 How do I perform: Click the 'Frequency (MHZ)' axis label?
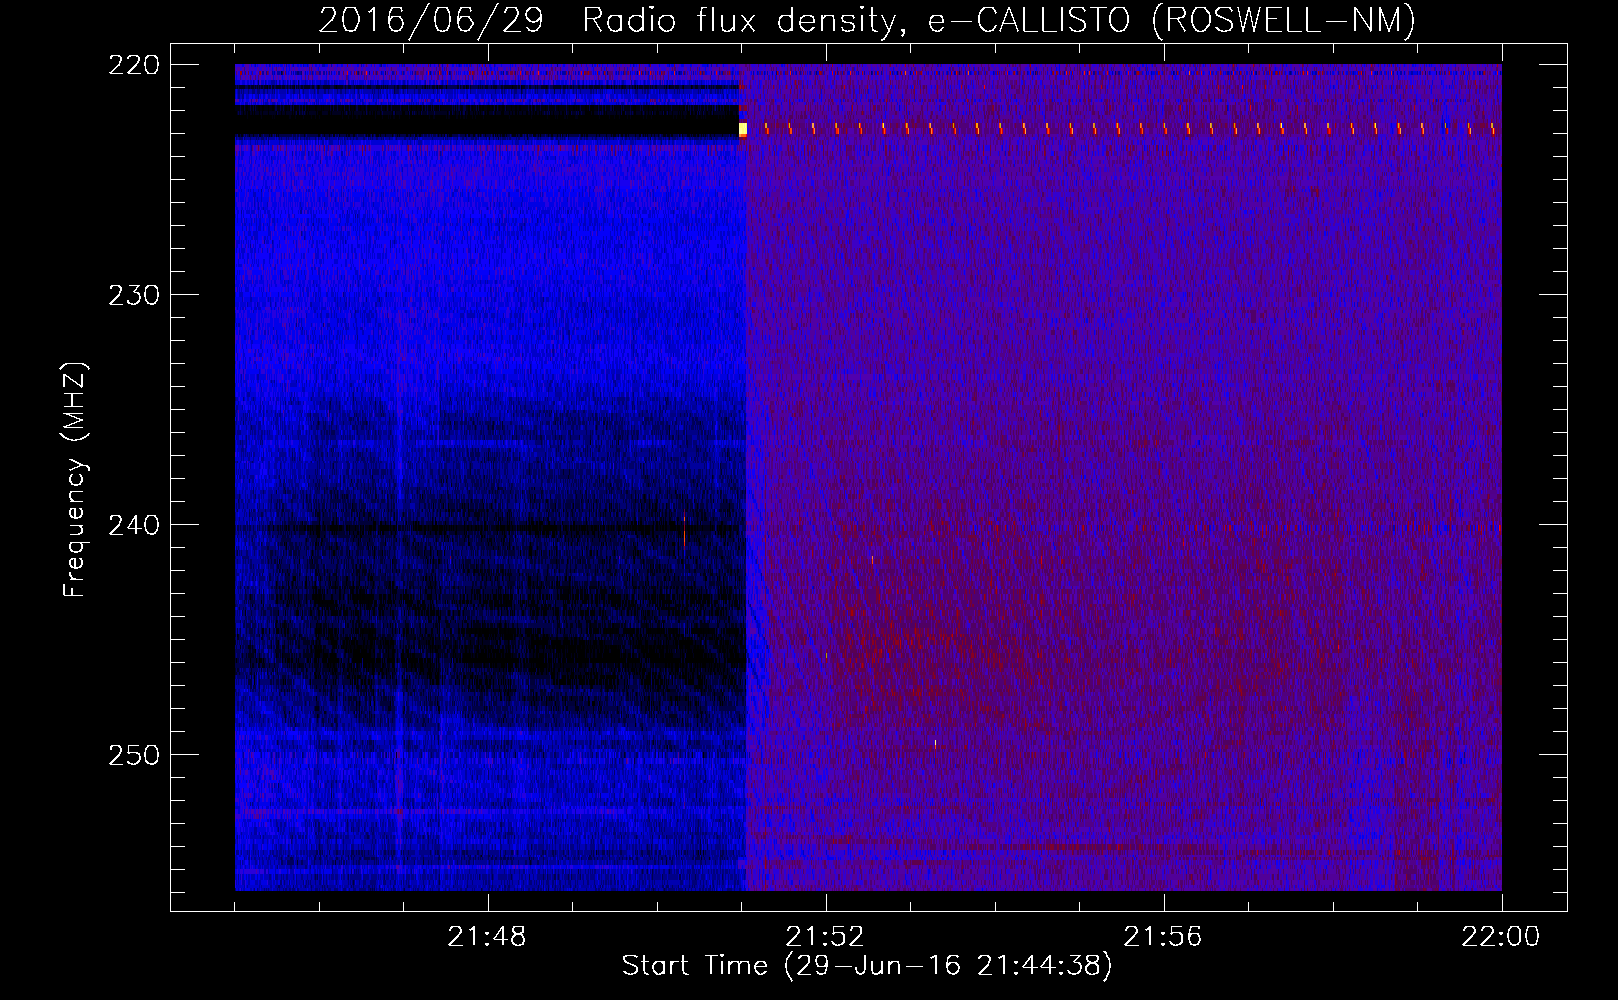tap(75, 480)
